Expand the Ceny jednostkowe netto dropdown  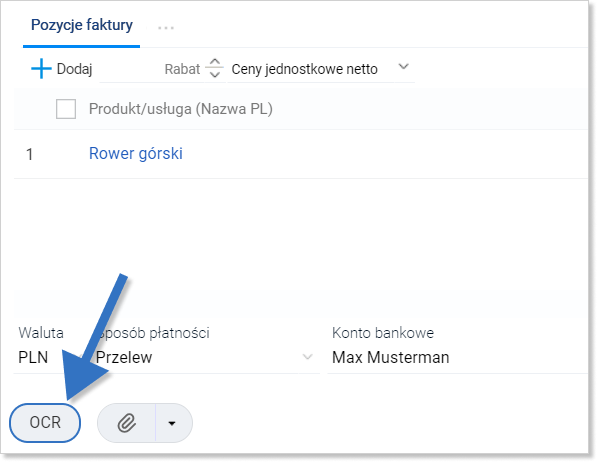[x=404, y=67]
